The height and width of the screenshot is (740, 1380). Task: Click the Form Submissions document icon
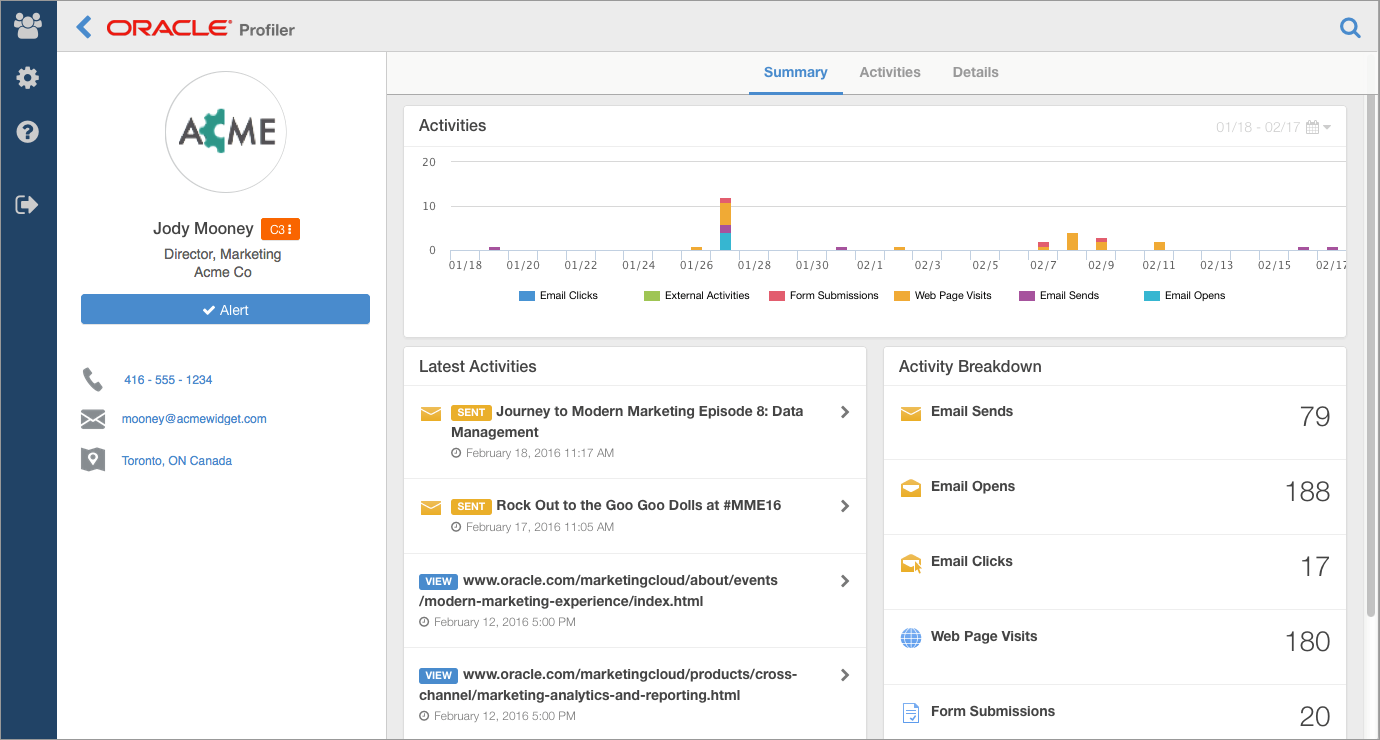click(x=911, y=713)
